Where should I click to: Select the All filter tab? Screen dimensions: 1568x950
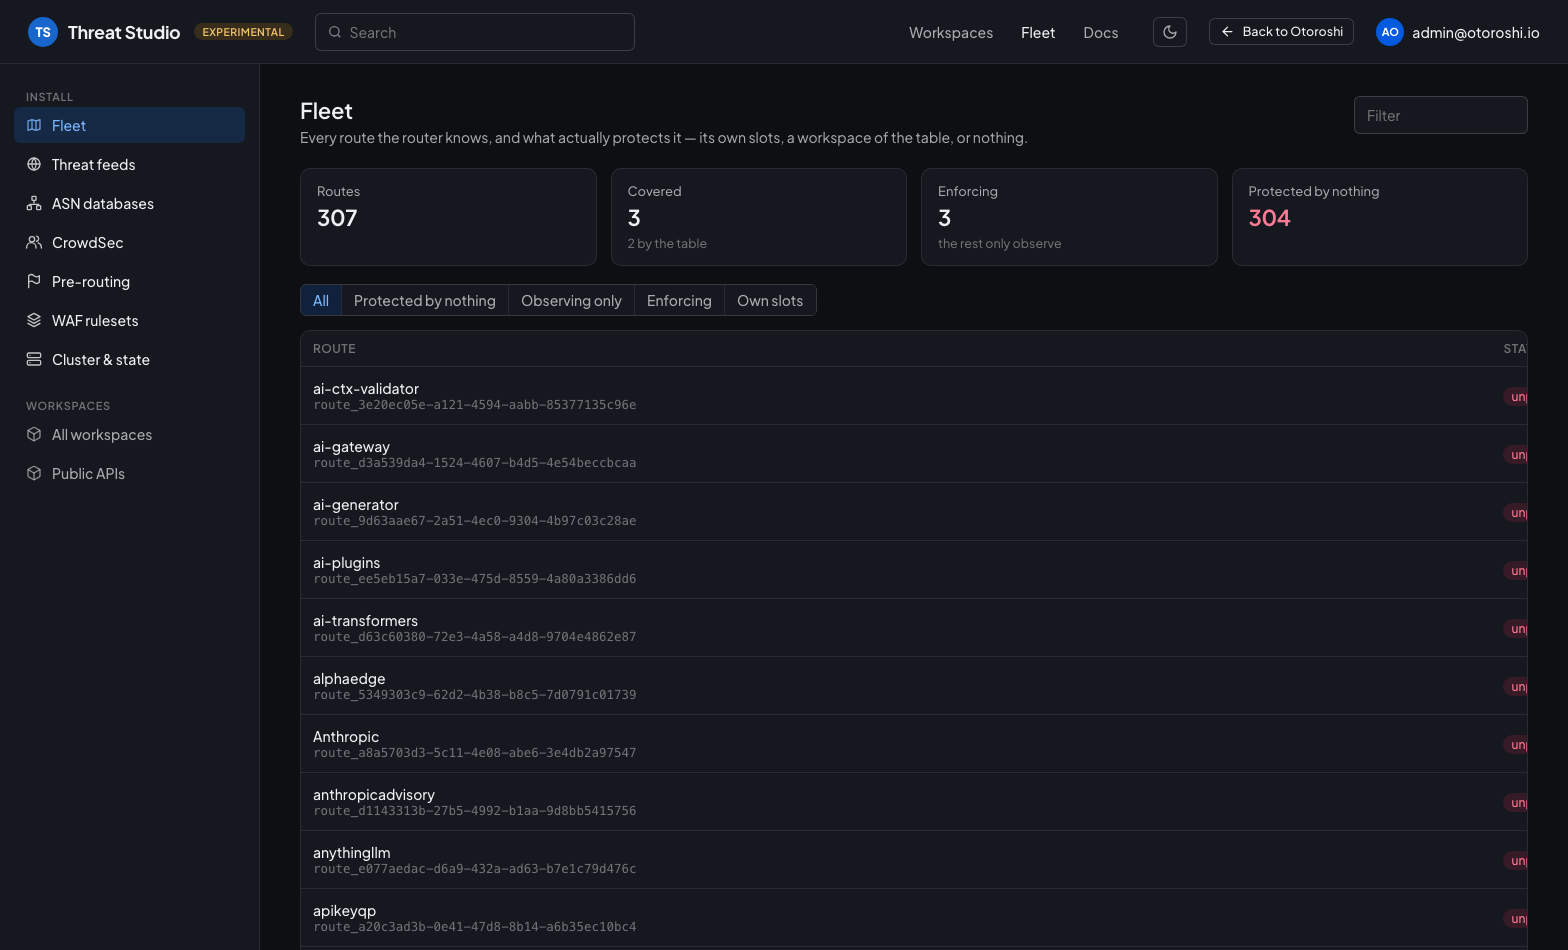(x=321, y=300)
